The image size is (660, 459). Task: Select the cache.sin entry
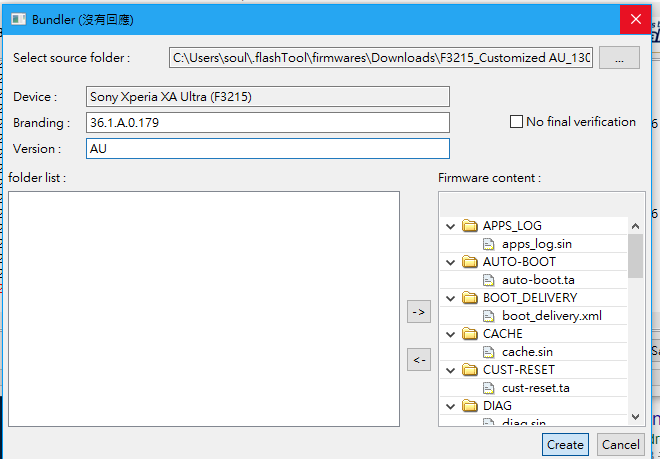[x=527, y=352]
